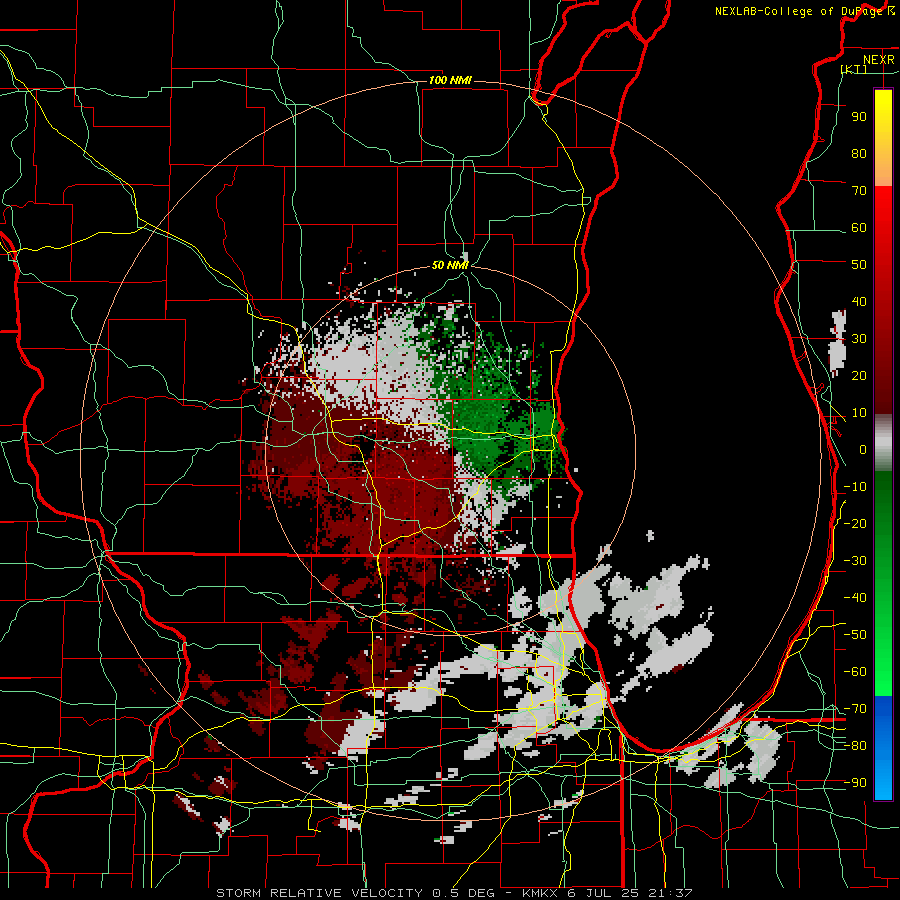Image resolution: width=900 pixels, height=900 pixels.
Task: Click the positive 70 scale value
Action: tap(859, 191)
